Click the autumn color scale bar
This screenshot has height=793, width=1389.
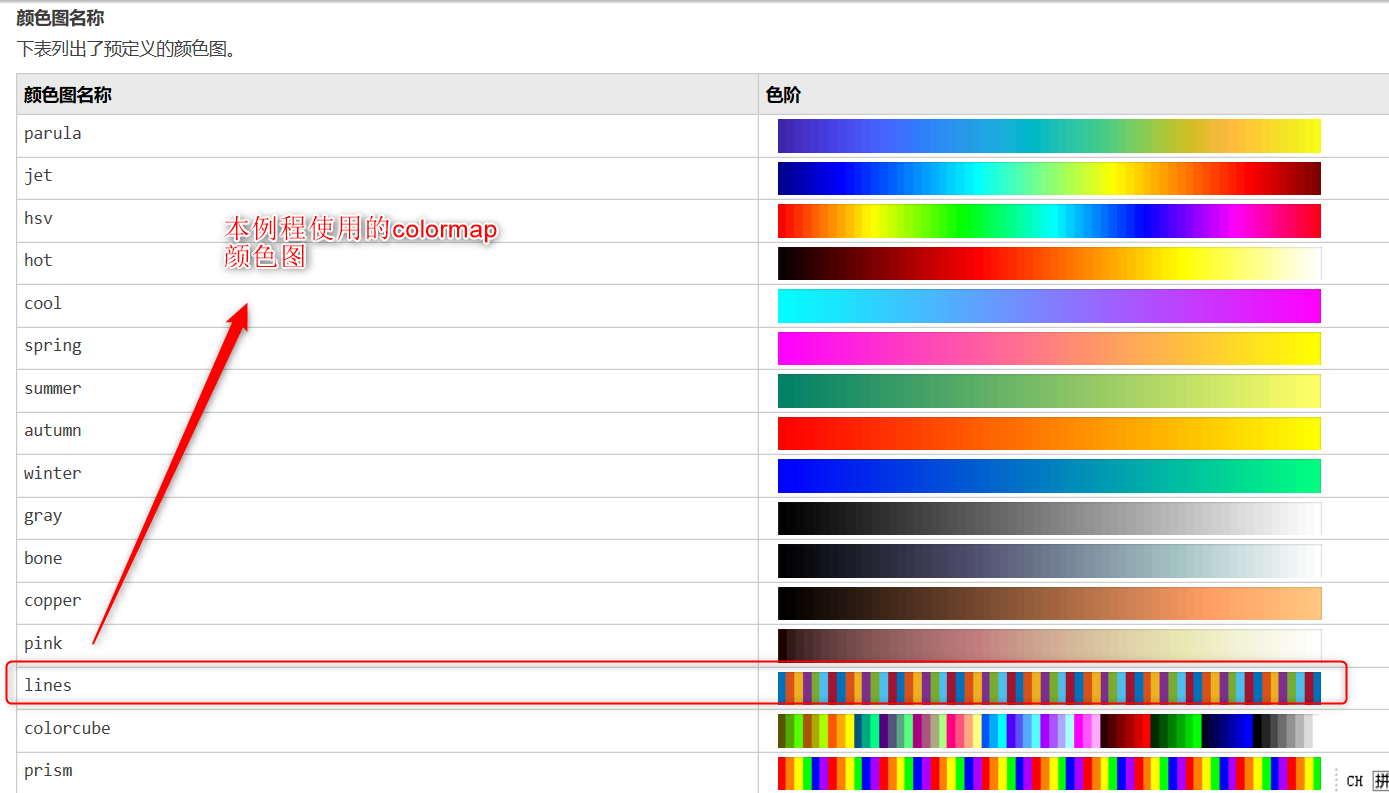[x=1049, y=433]
